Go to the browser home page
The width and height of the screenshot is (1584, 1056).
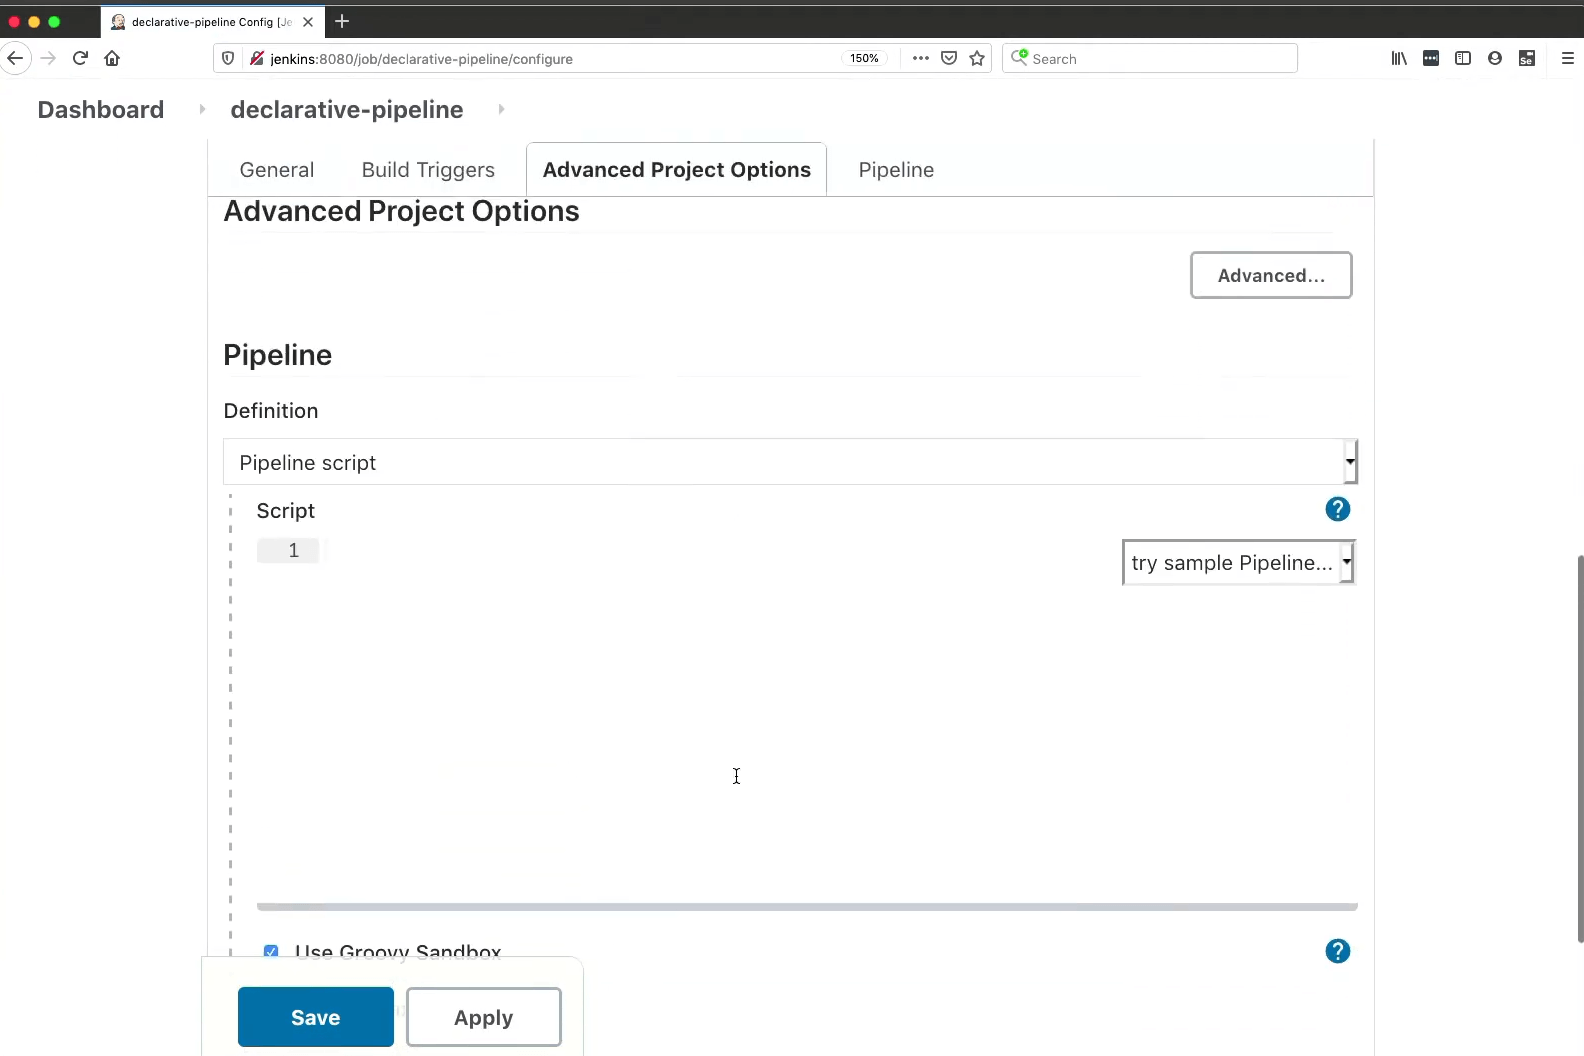coord(112,58)
